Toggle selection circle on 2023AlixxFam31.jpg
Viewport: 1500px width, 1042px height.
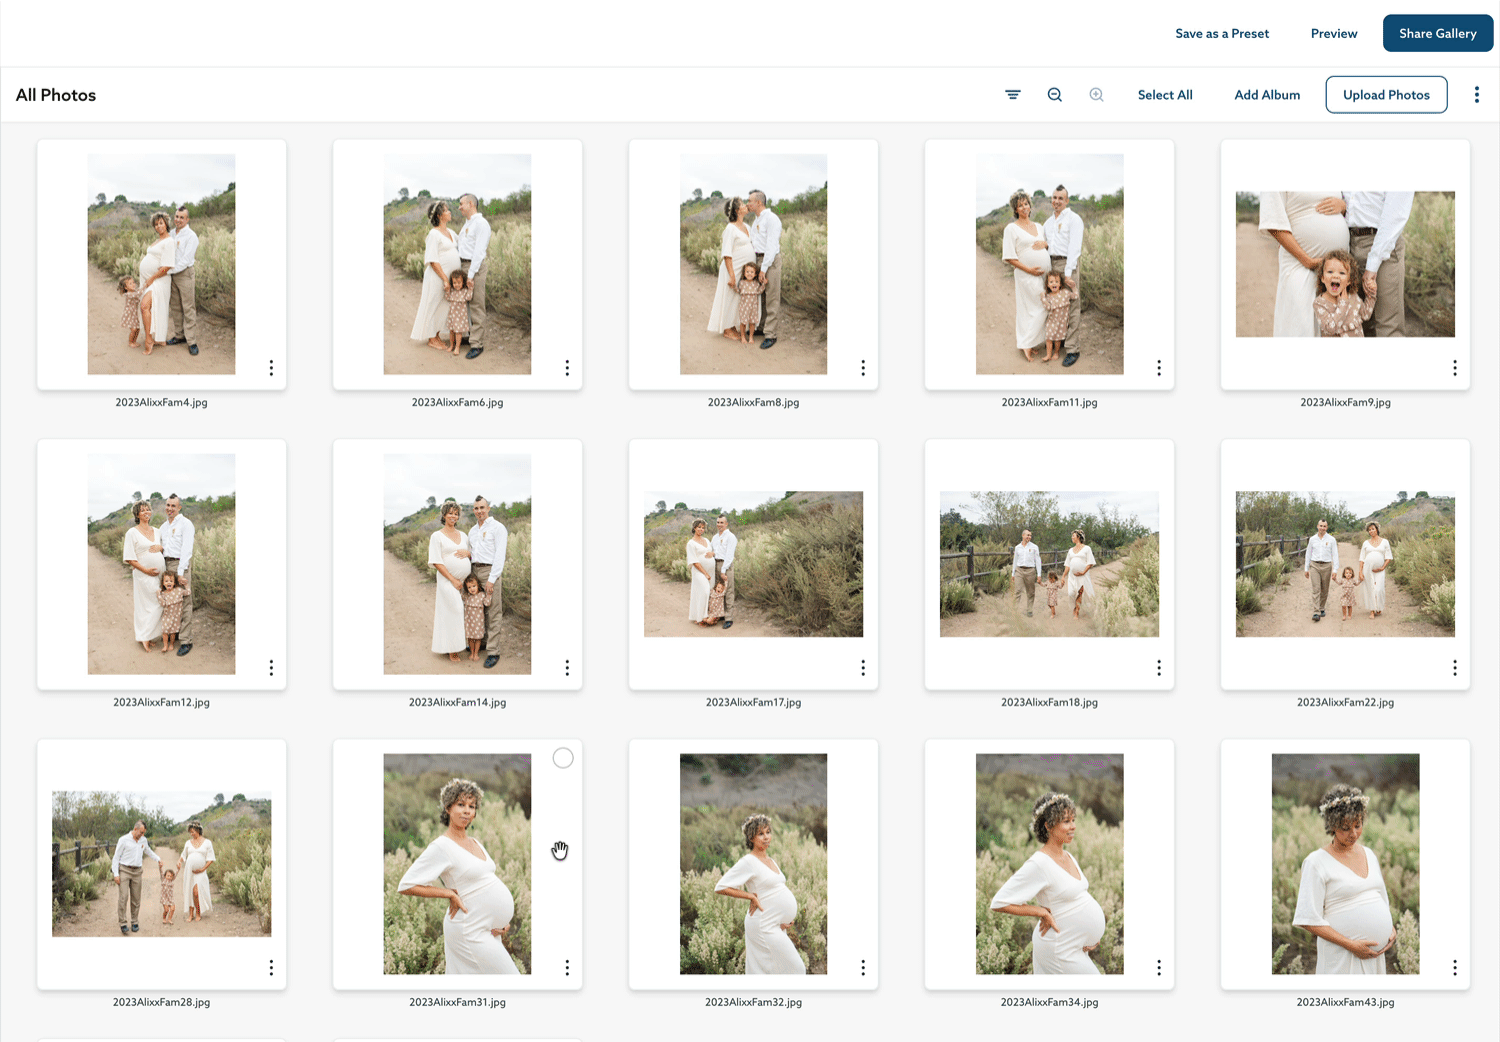coord(563,758)
